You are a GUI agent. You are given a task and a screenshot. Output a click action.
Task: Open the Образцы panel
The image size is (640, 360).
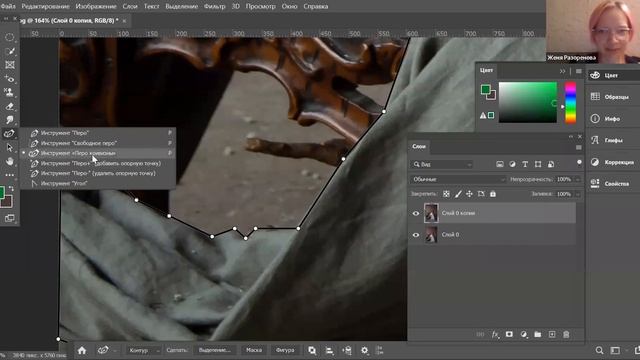pos(613,97)
